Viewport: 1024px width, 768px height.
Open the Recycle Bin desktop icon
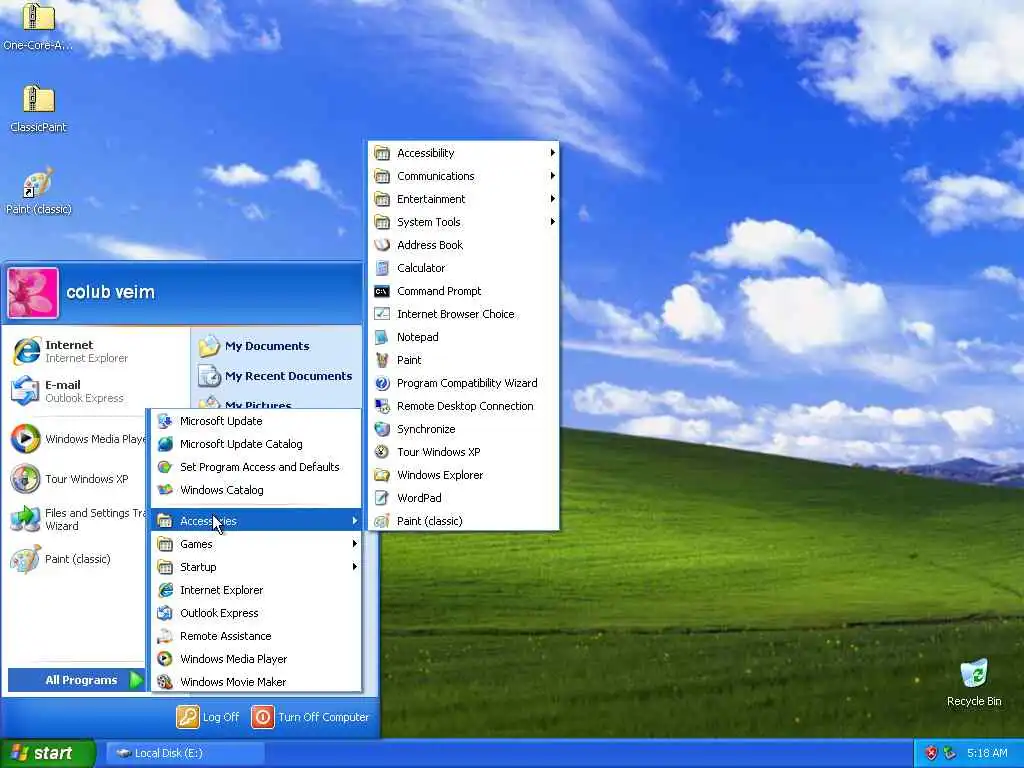[x=974, y=682]
